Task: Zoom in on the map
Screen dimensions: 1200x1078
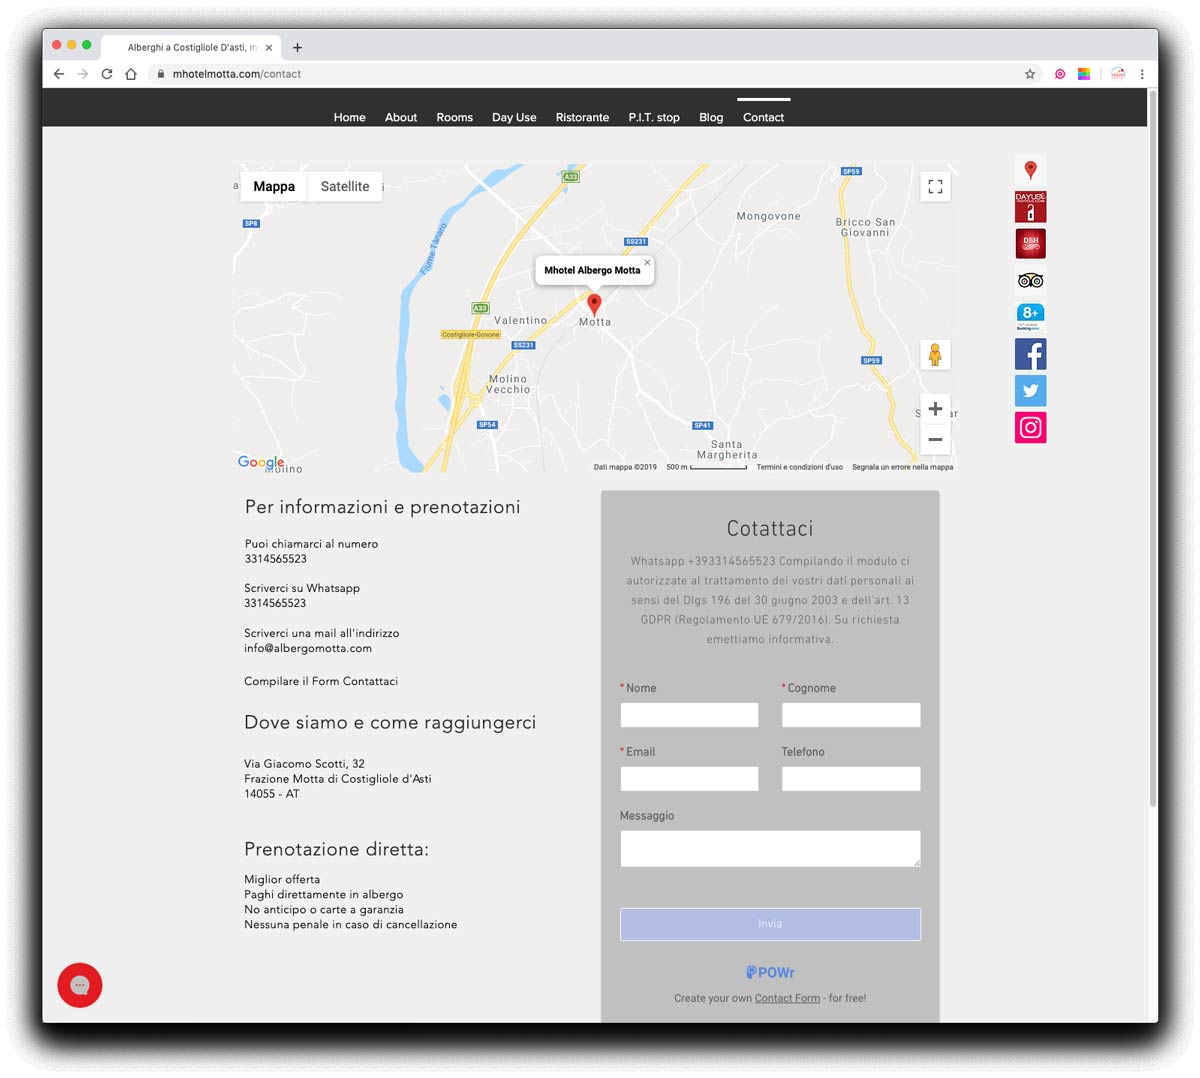Action: [935, 408]
